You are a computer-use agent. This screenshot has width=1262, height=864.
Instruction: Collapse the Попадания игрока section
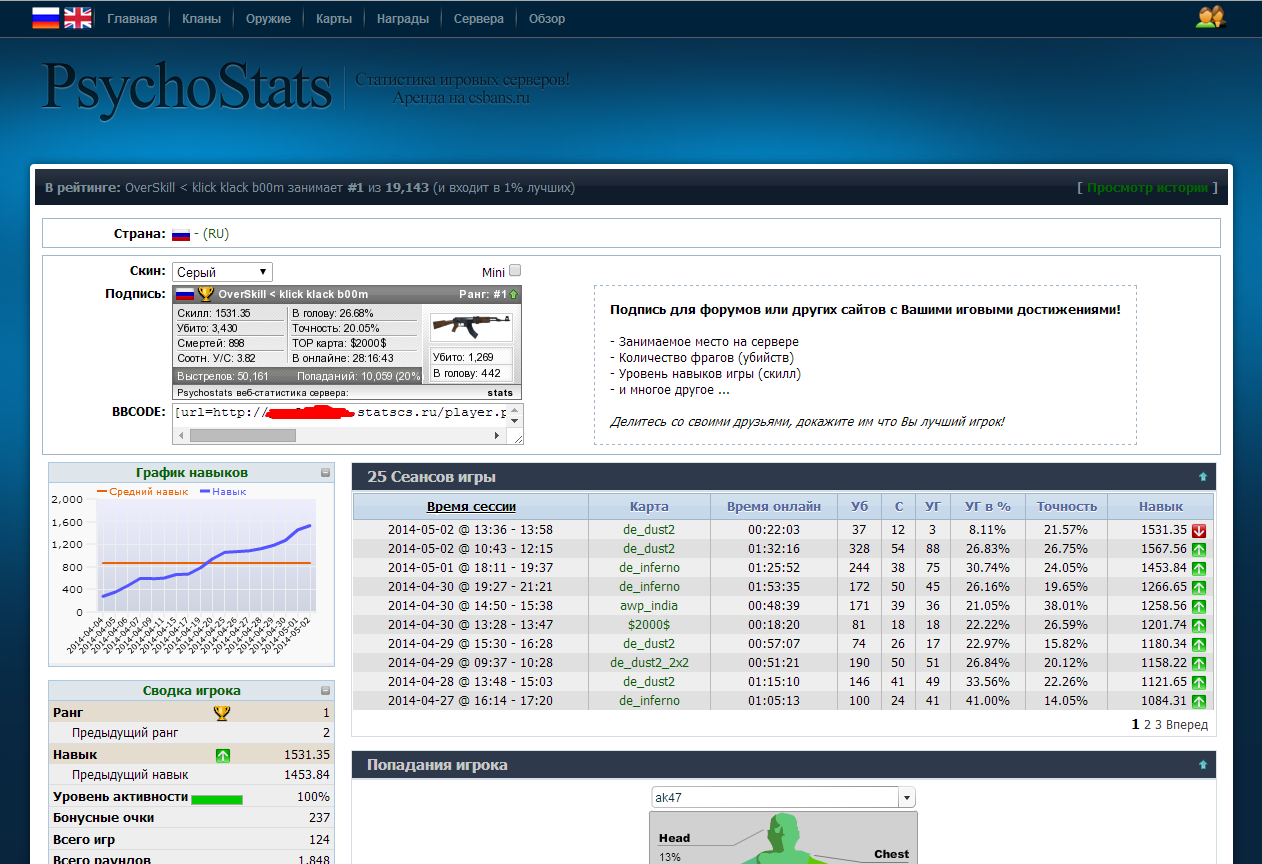(x=1203, y=765)
